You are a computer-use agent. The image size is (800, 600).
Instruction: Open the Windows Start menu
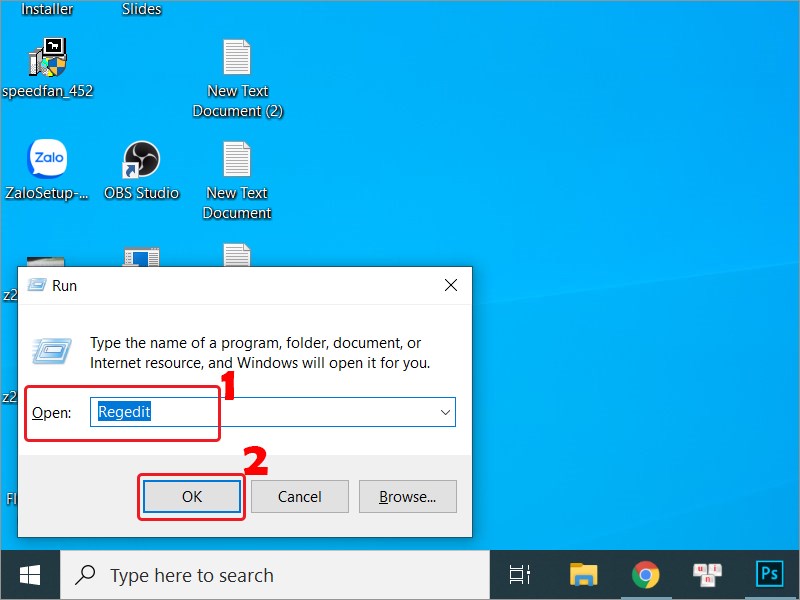(30, 575)
